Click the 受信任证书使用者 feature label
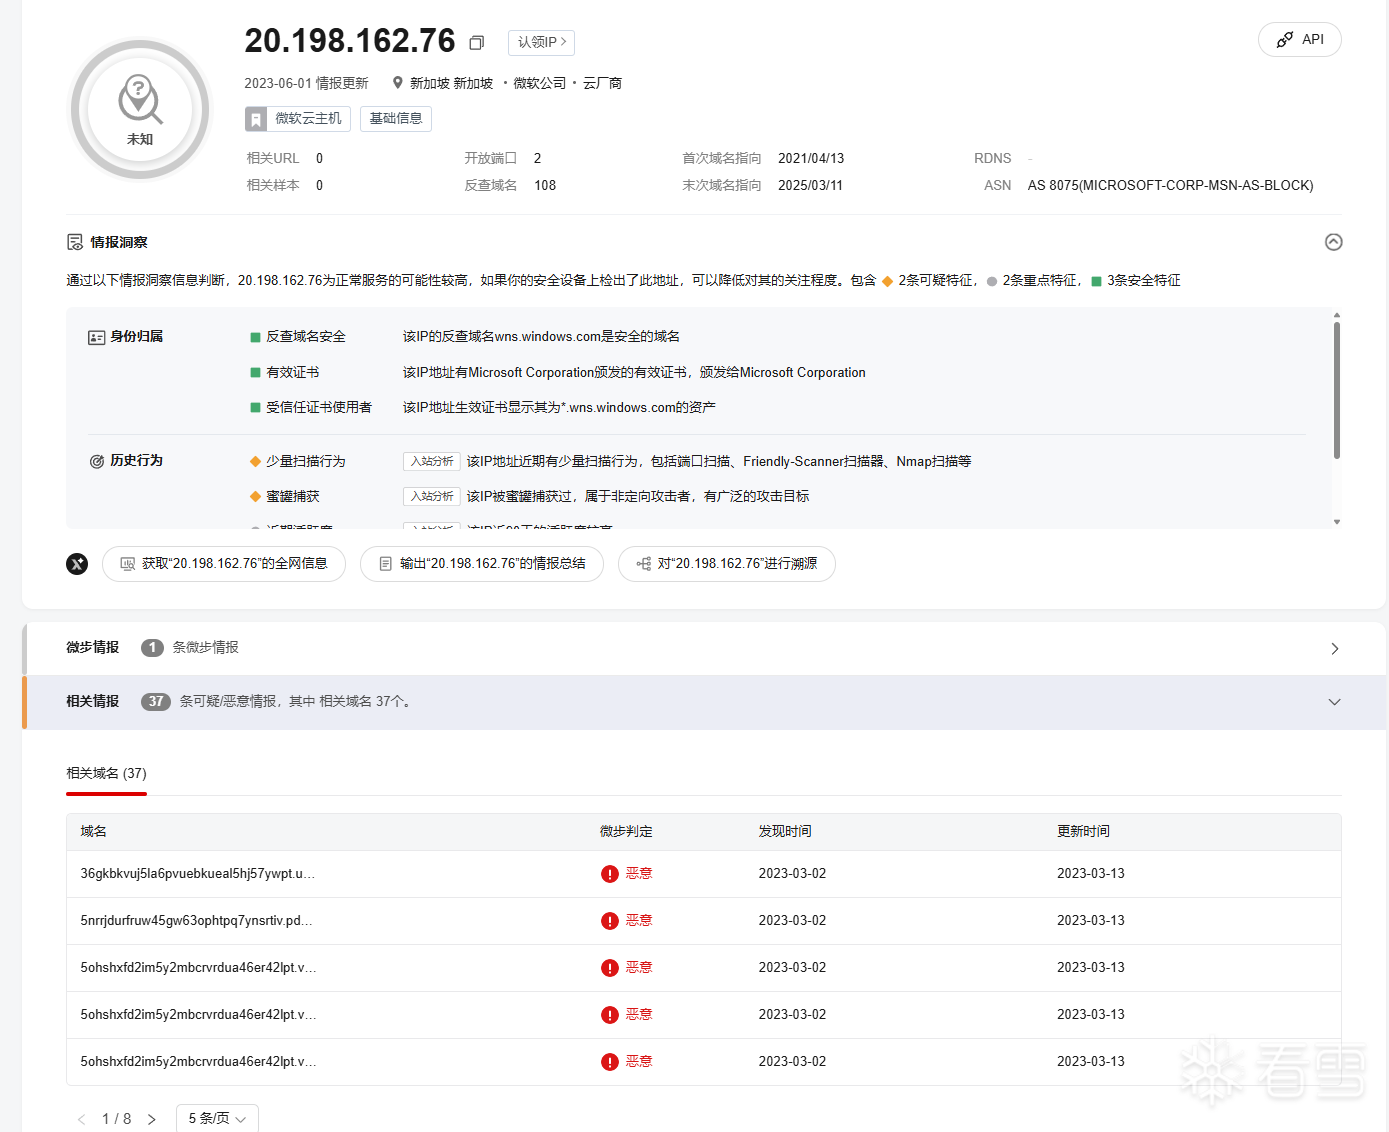 pos(319,408)
